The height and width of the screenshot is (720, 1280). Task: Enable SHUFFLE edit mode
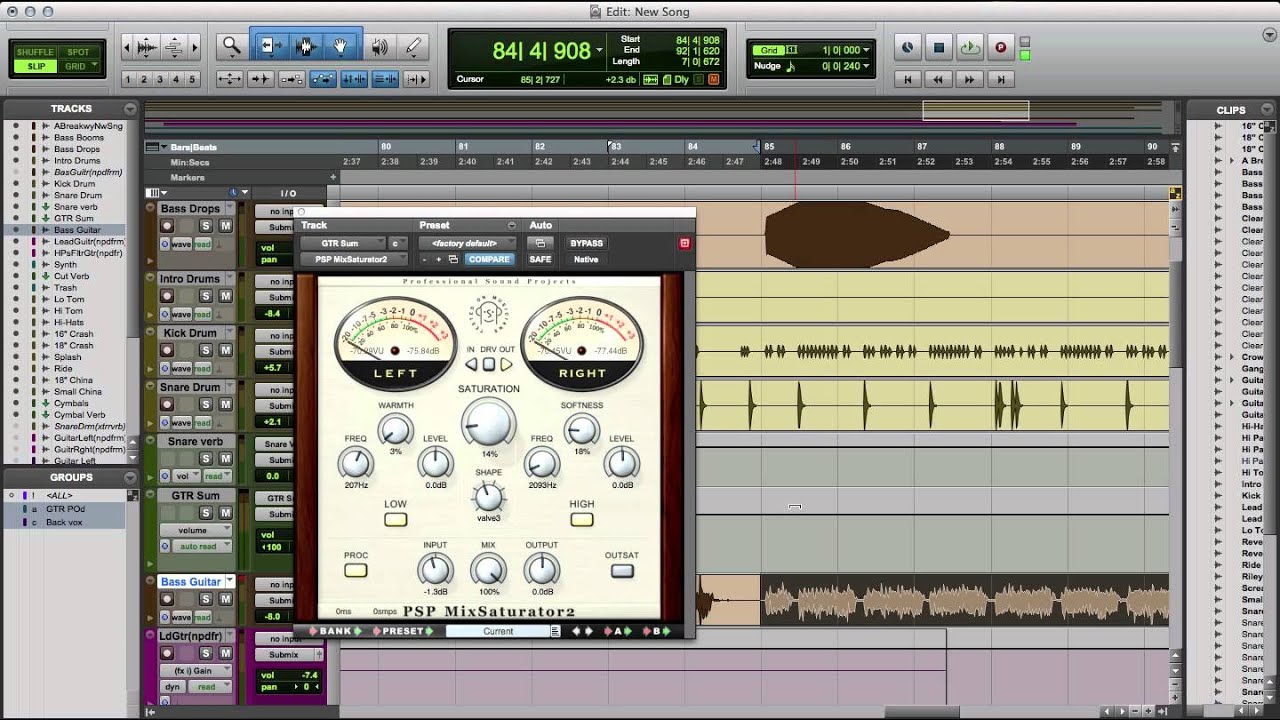coord(36,52)
